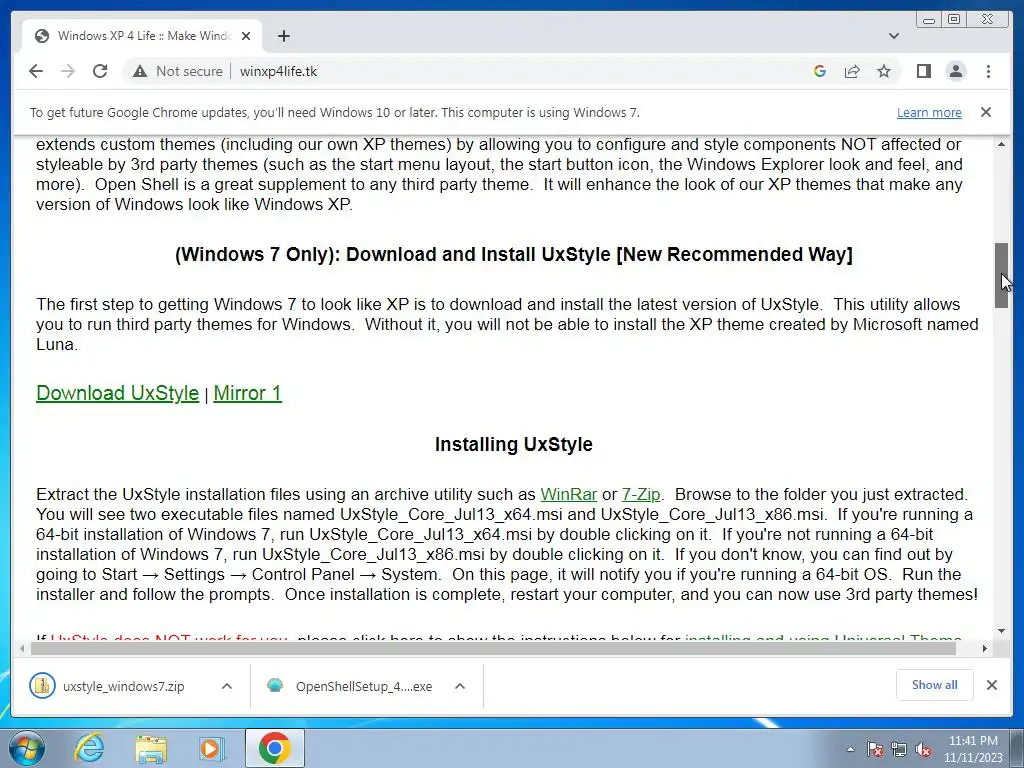Viewport: 1024px width, 768px height.
Task: Click the horizontal scroll left arrow
Action: pyautogui.click(x=23, y=648)
